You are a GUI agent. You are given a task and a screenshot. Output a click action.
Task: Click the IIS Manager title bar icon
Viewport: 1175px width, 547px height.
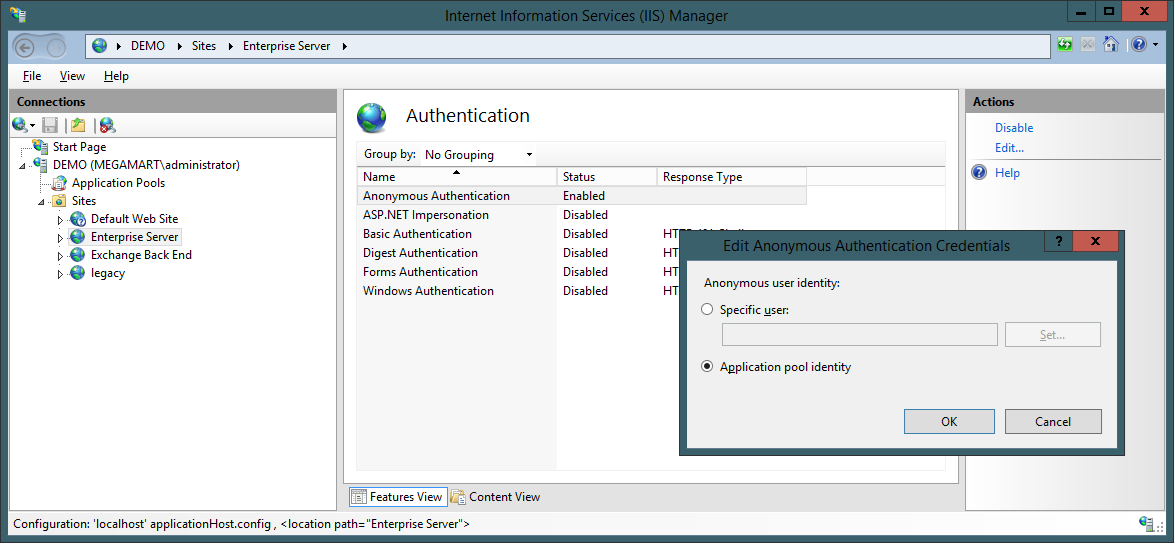pyautogui.click(x=18, y=13)
